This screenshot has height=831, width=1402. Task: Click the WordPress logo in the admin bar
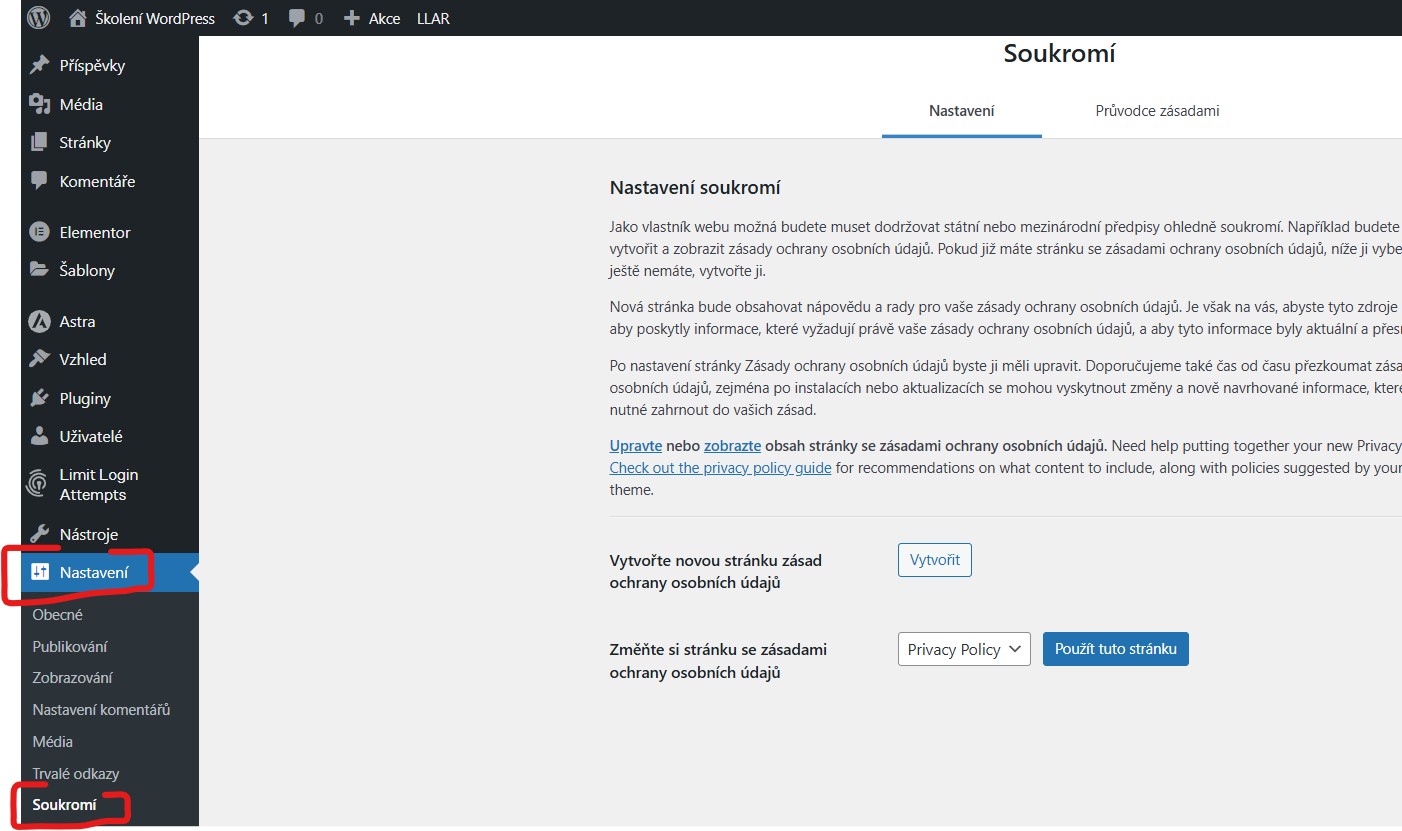tap(37, 17)
